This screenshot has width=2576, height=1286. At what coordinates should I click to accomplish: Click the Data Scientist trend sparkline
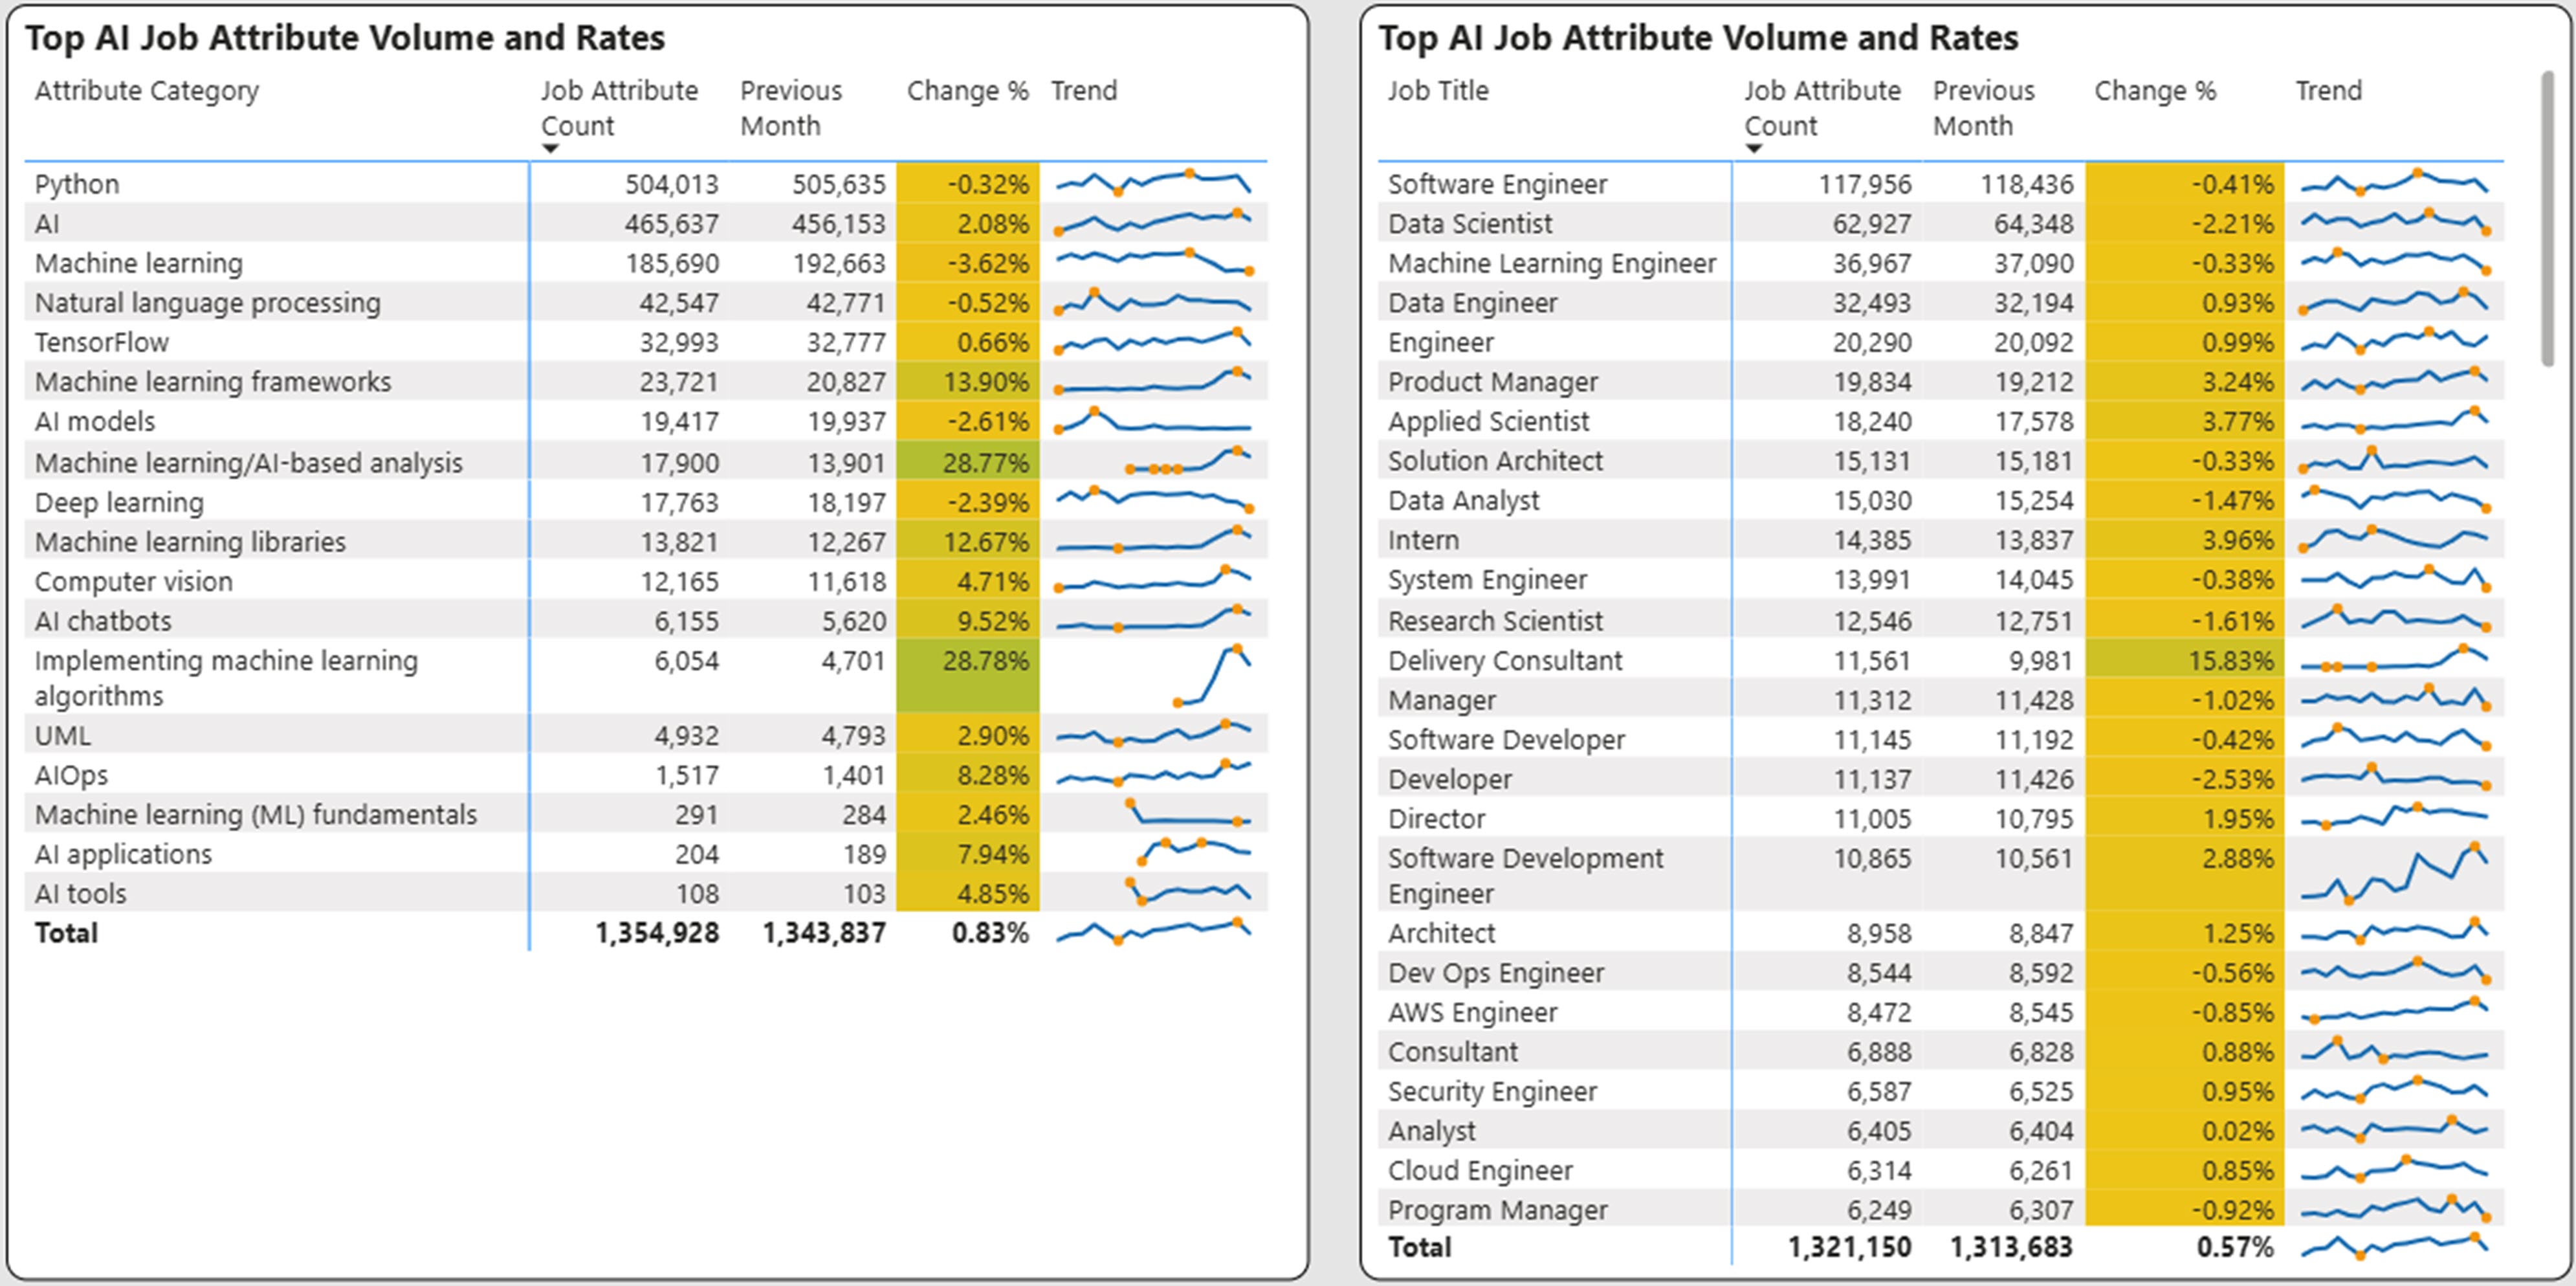pyautogui.click(x=2394, y=223)
